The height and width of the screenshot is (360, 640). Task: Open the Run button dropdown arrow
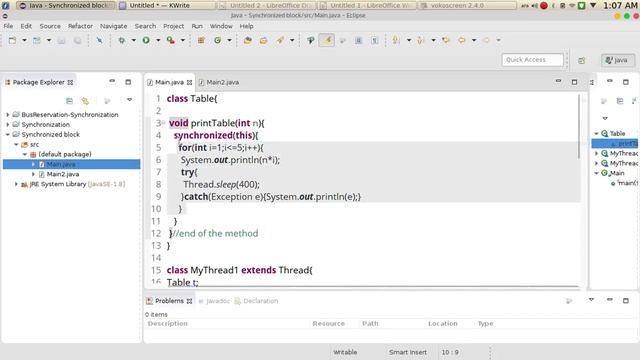(x=158, y=40)
